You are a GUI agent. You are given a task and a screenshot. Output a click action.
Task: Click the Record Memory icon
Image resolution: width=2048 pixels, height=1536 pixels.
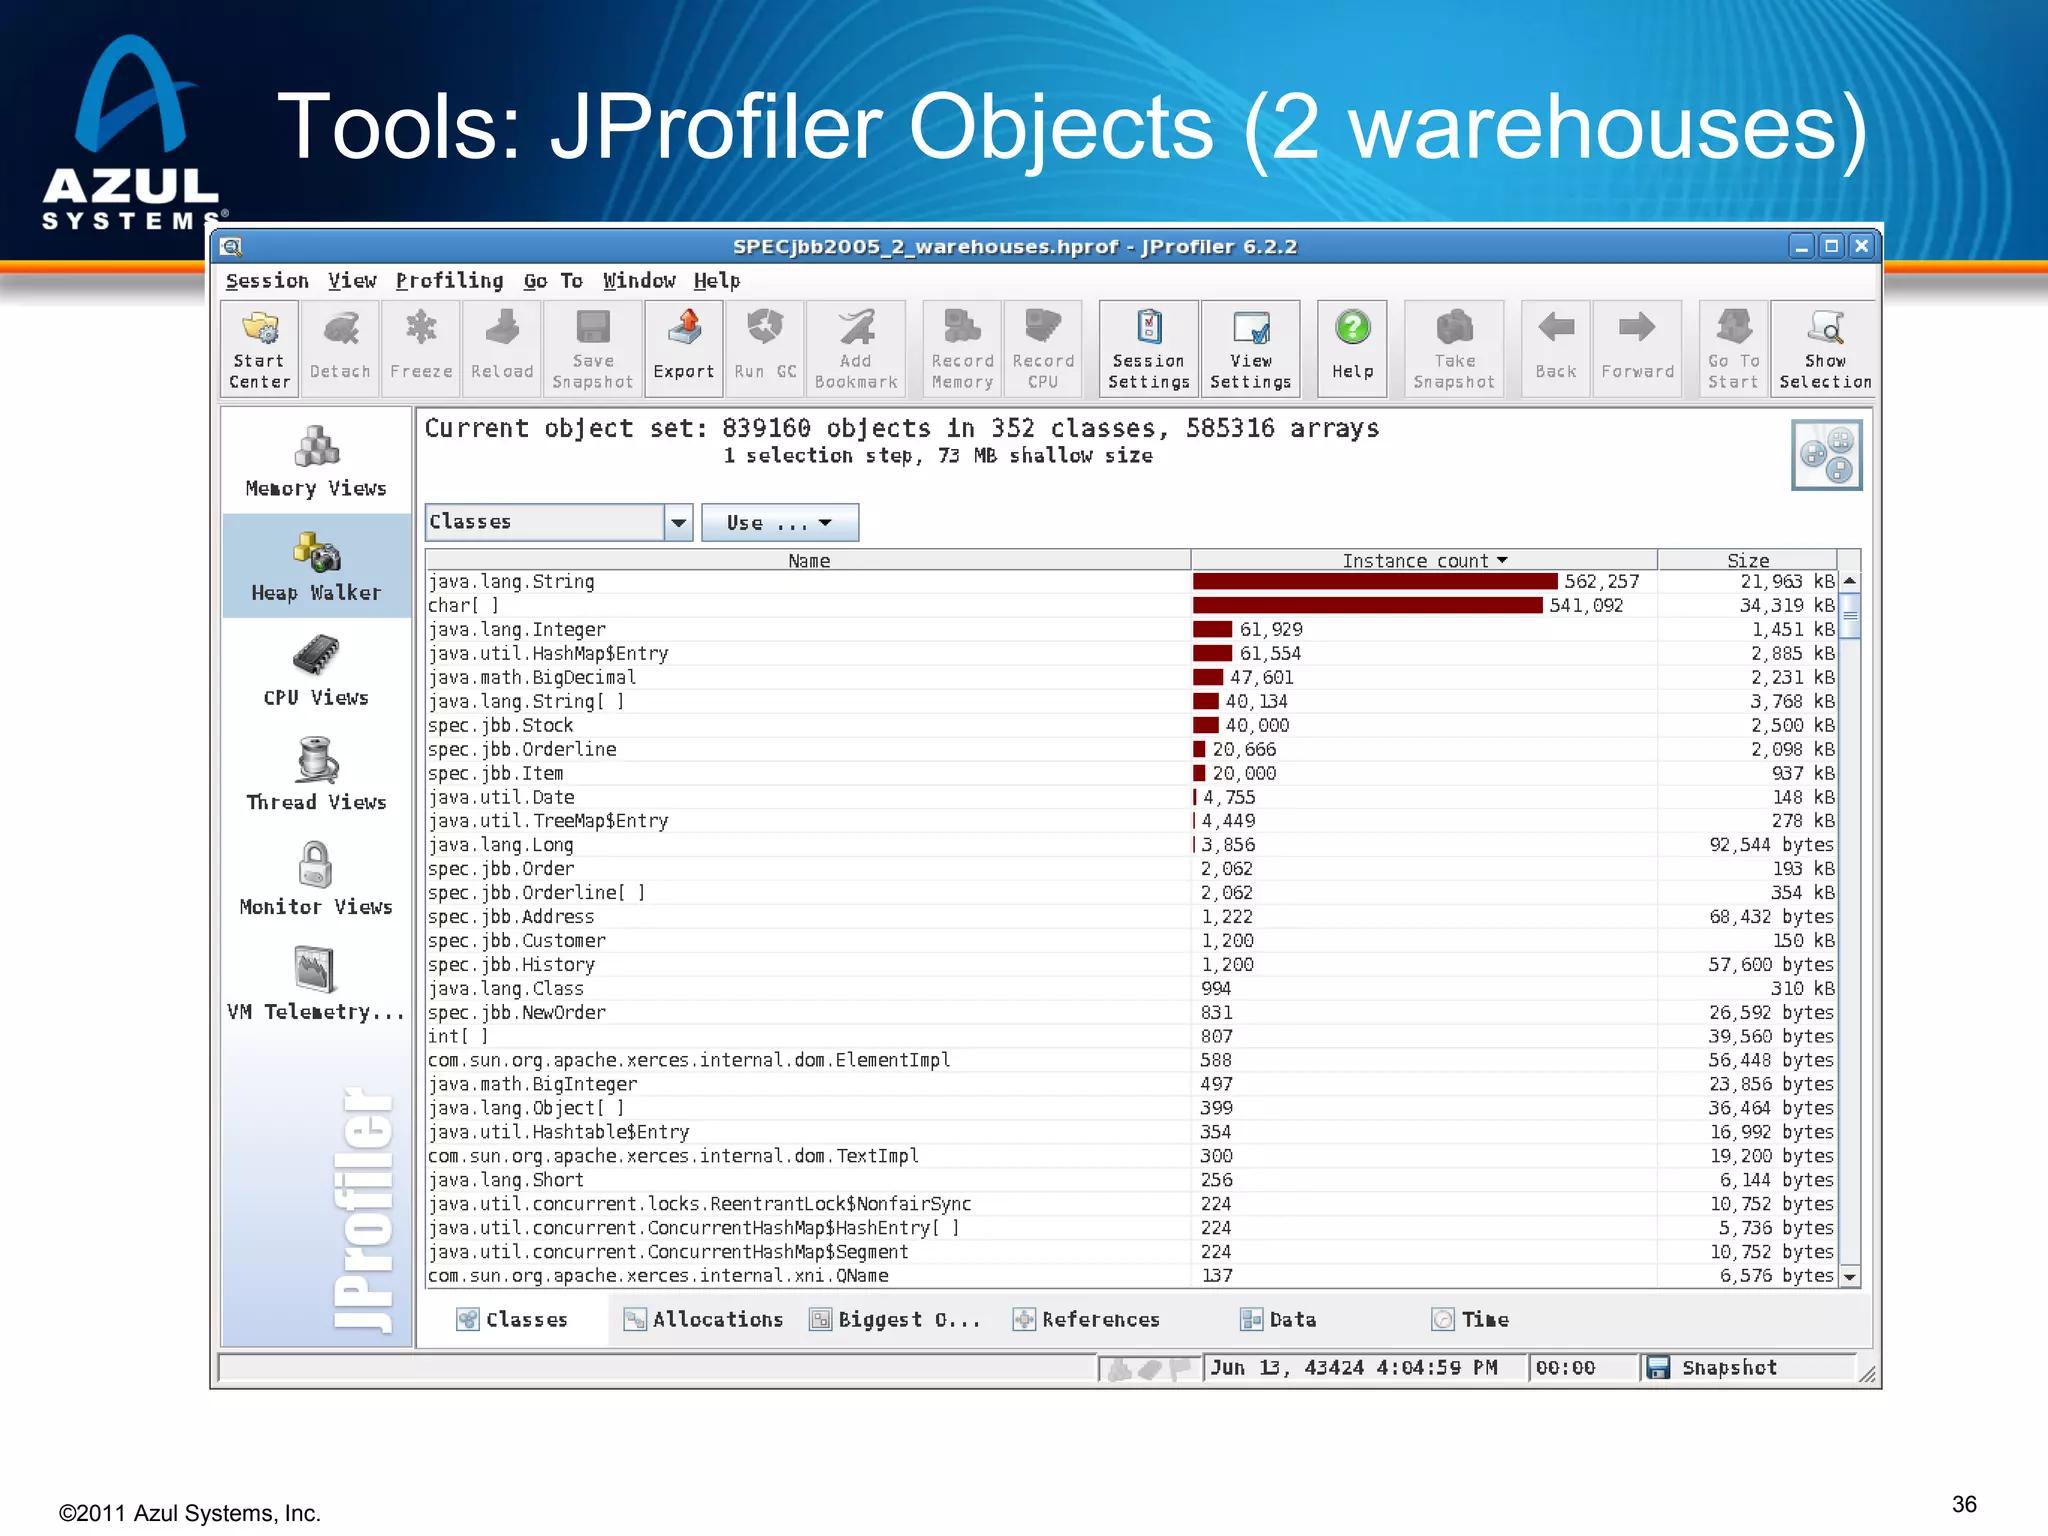[962, 349]
